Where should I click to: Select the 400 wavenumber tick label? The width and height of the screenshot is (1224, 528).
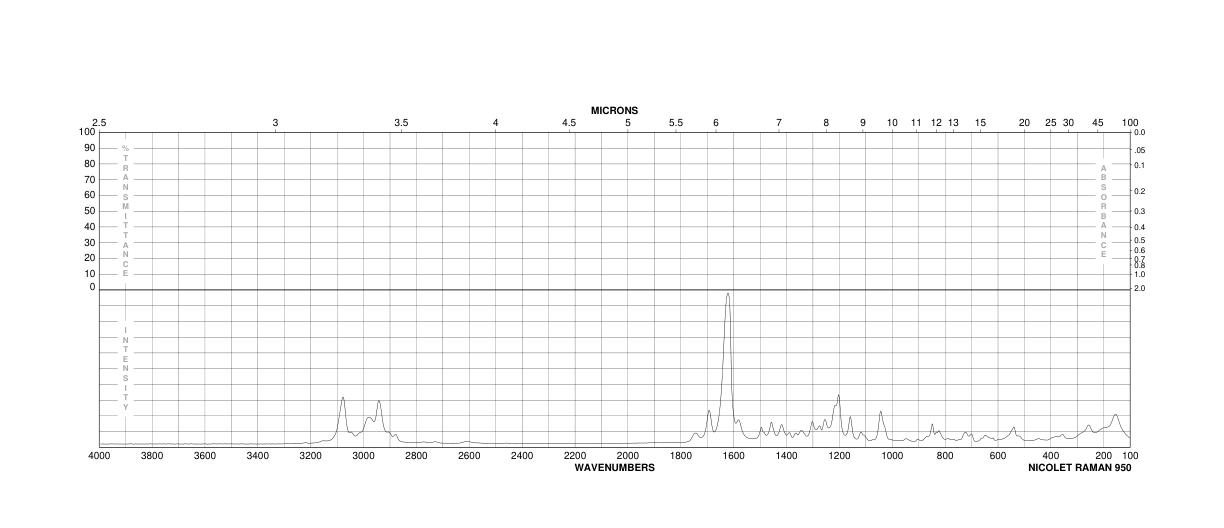click(1051, 456)
